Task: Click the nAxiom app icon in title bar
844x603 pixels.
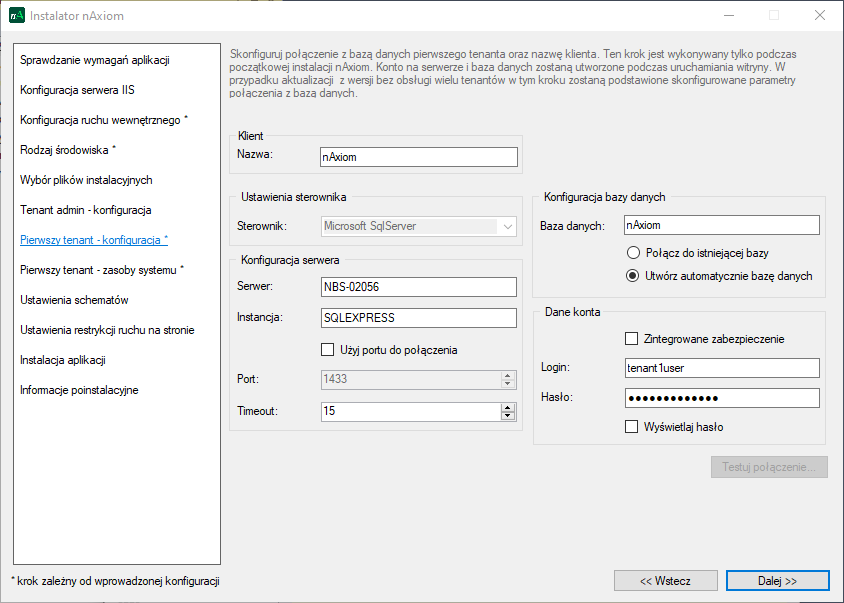Action: [17, 15]
